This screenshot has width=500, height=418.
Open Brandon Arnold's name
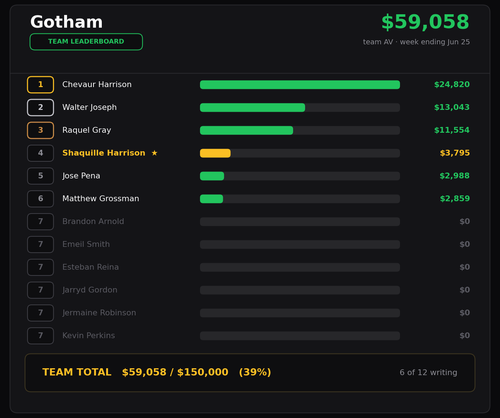coord(93,222)
